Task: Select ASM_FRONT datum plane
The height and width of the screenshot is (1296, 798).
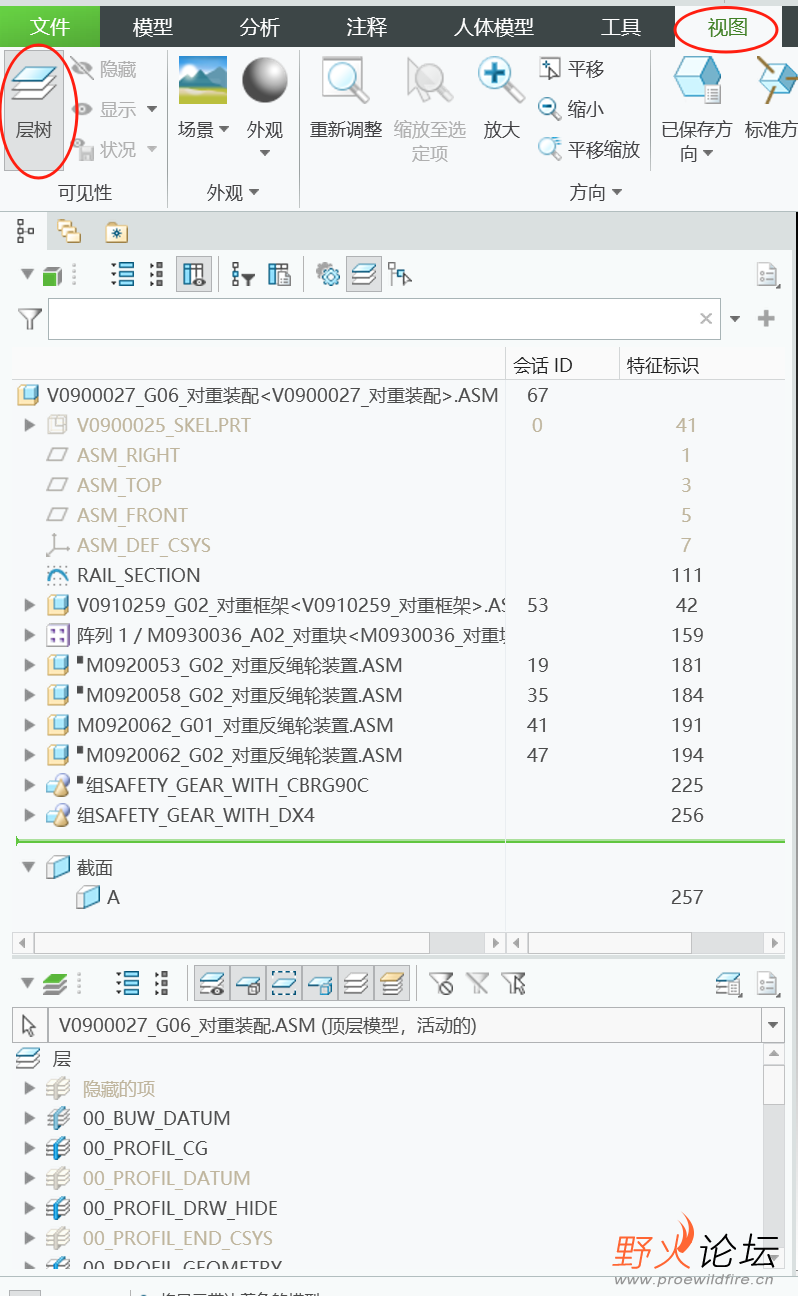Action: coord(132,515)
